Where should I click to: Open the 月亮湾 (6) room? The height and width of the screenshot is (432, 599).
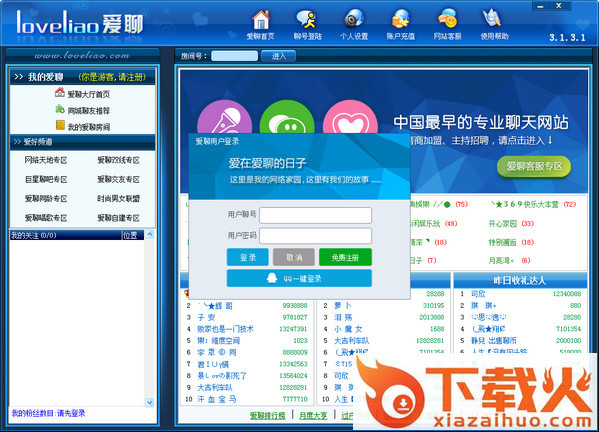[509, 260]
